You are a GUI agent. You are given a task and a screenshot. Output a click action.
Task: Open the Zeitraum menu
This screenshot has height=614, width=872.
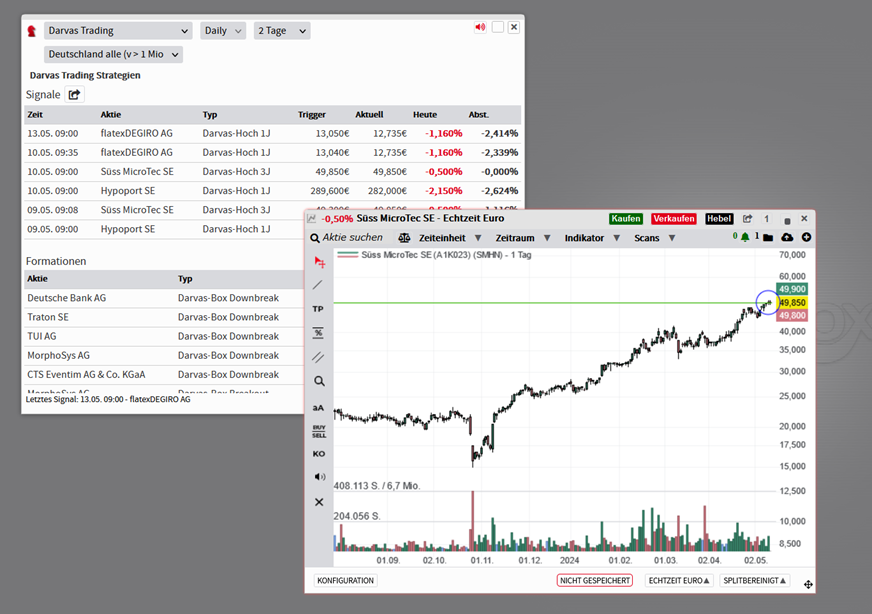pyautogui.click(x=515, y=238)
